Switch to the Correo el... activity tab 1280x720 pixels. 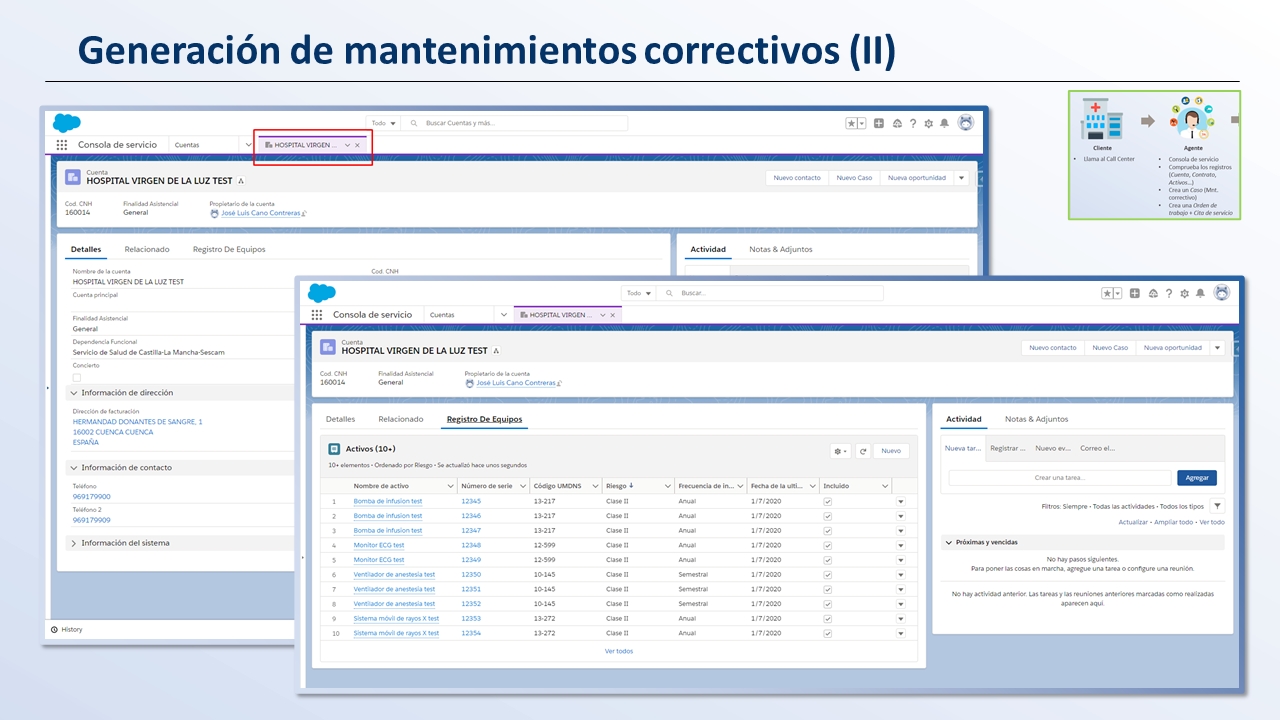1097,449
